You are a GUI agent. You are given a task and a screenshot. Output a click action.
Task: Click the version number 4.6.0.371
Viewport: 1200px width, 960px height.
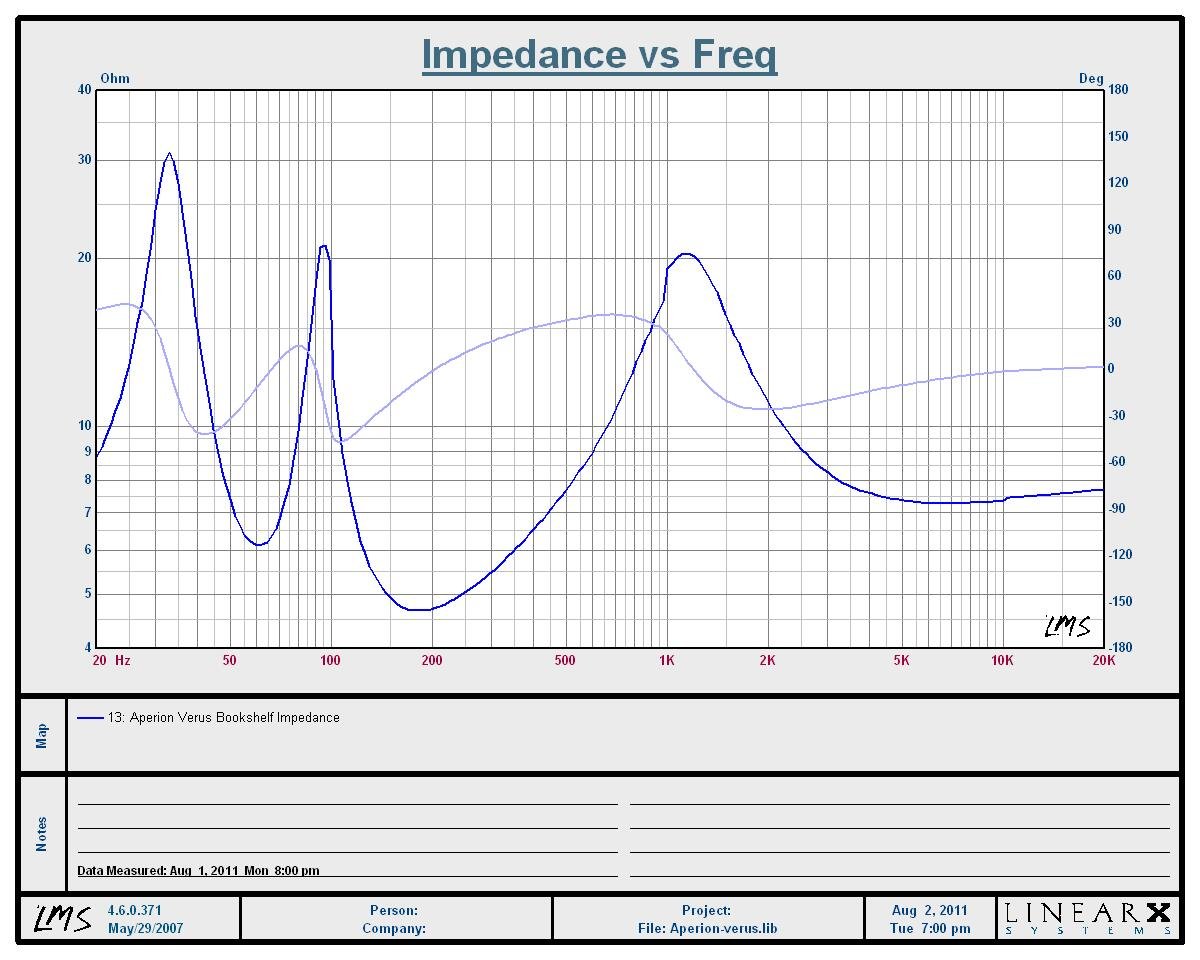(x=135, y=910)
